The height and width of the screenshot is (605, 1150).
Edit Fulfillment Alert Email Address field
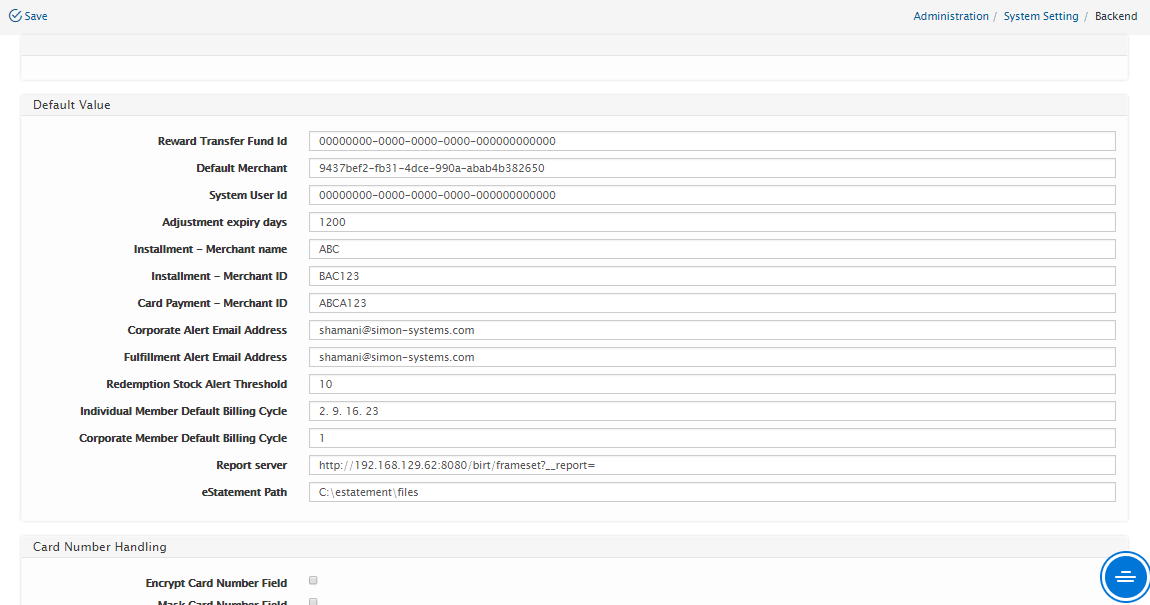pos(711,357)
